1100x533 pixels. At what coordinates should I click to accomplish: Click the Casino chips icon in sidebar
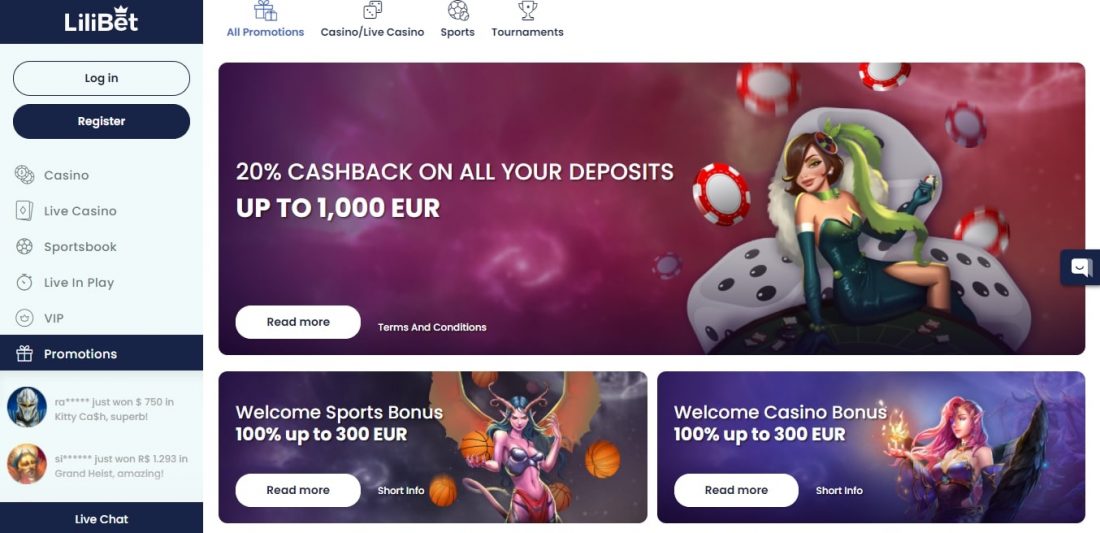tap(25, 175)
